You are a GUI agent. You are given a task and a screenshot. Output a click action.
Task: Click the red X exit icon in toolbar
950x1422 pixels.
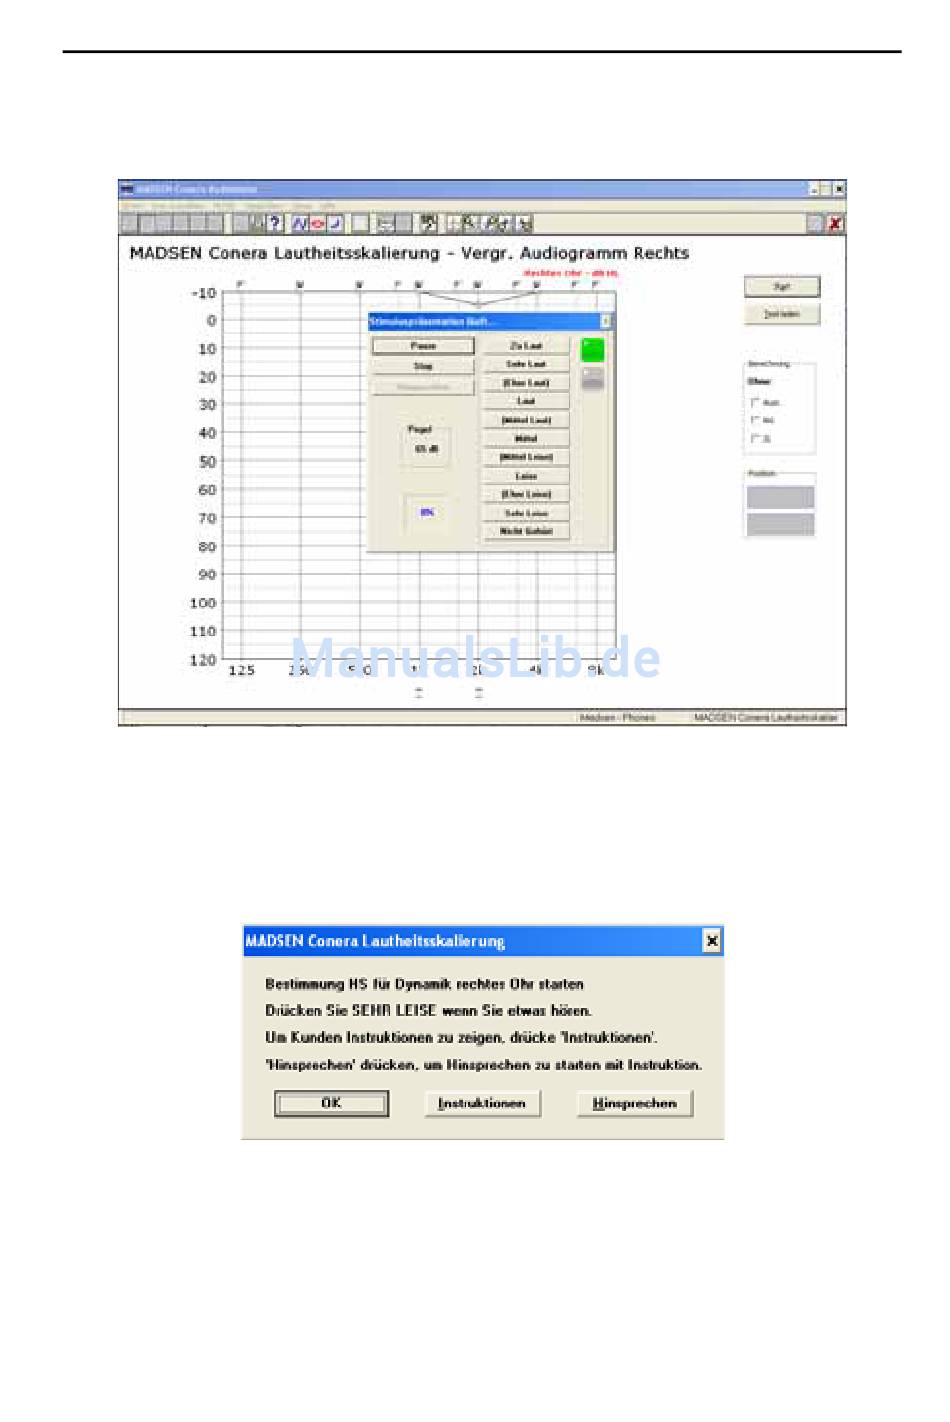click(835, 224)
